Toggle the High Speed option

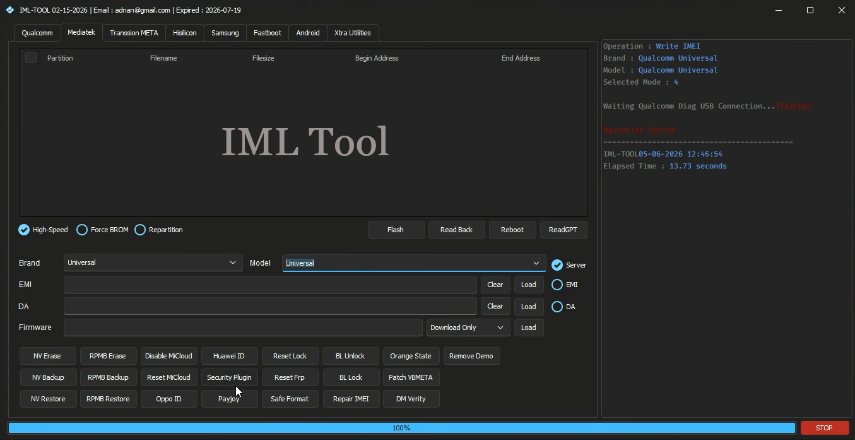pos(43,230)
